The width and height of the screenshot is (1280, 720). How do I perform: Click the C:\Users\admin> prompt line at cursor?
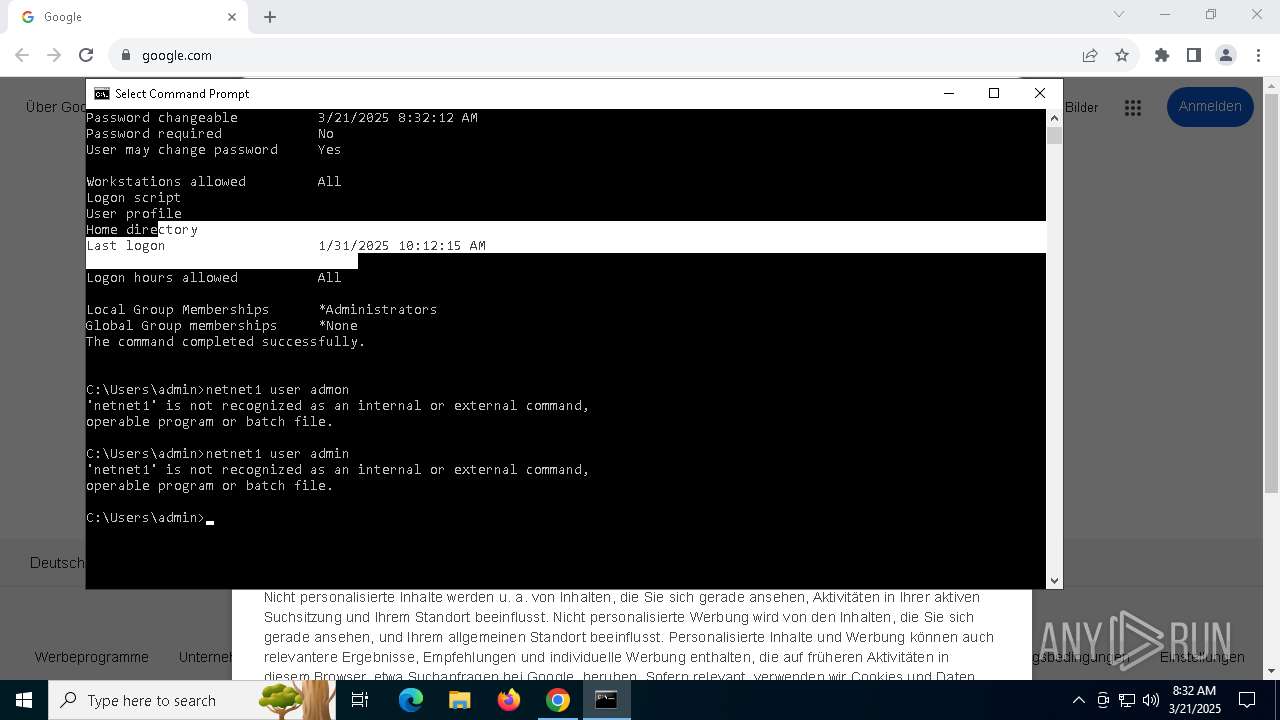coord(150,518)
